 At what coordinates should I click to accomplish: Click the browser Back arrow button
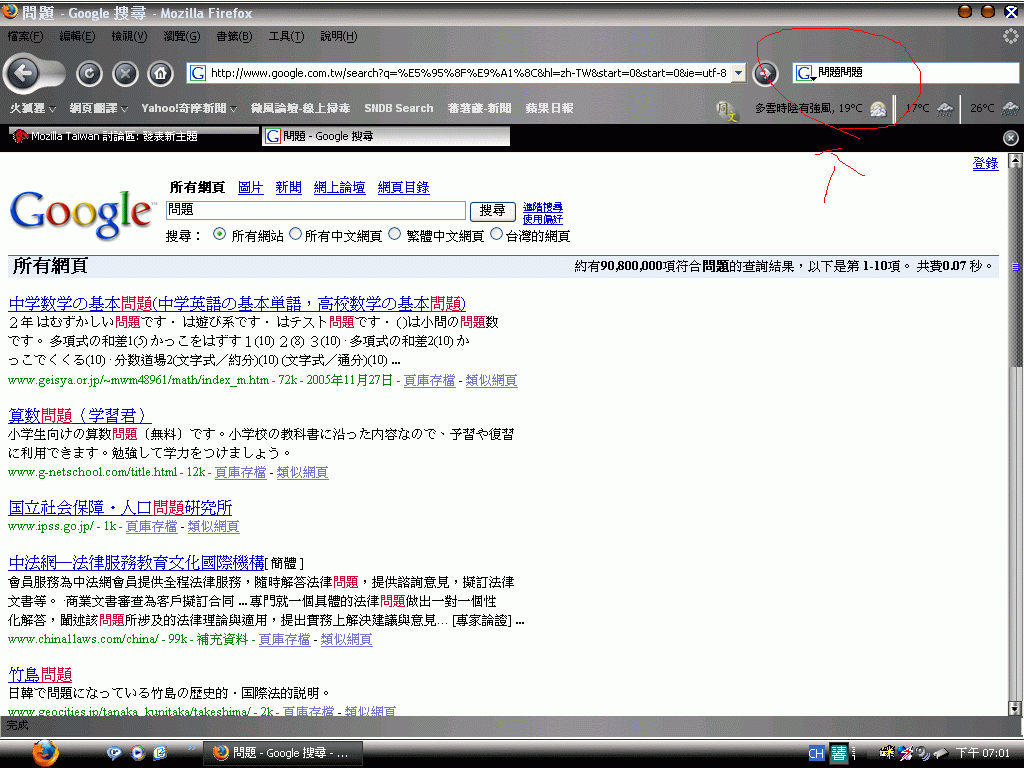pyautogui.click(x=22, y=73)
